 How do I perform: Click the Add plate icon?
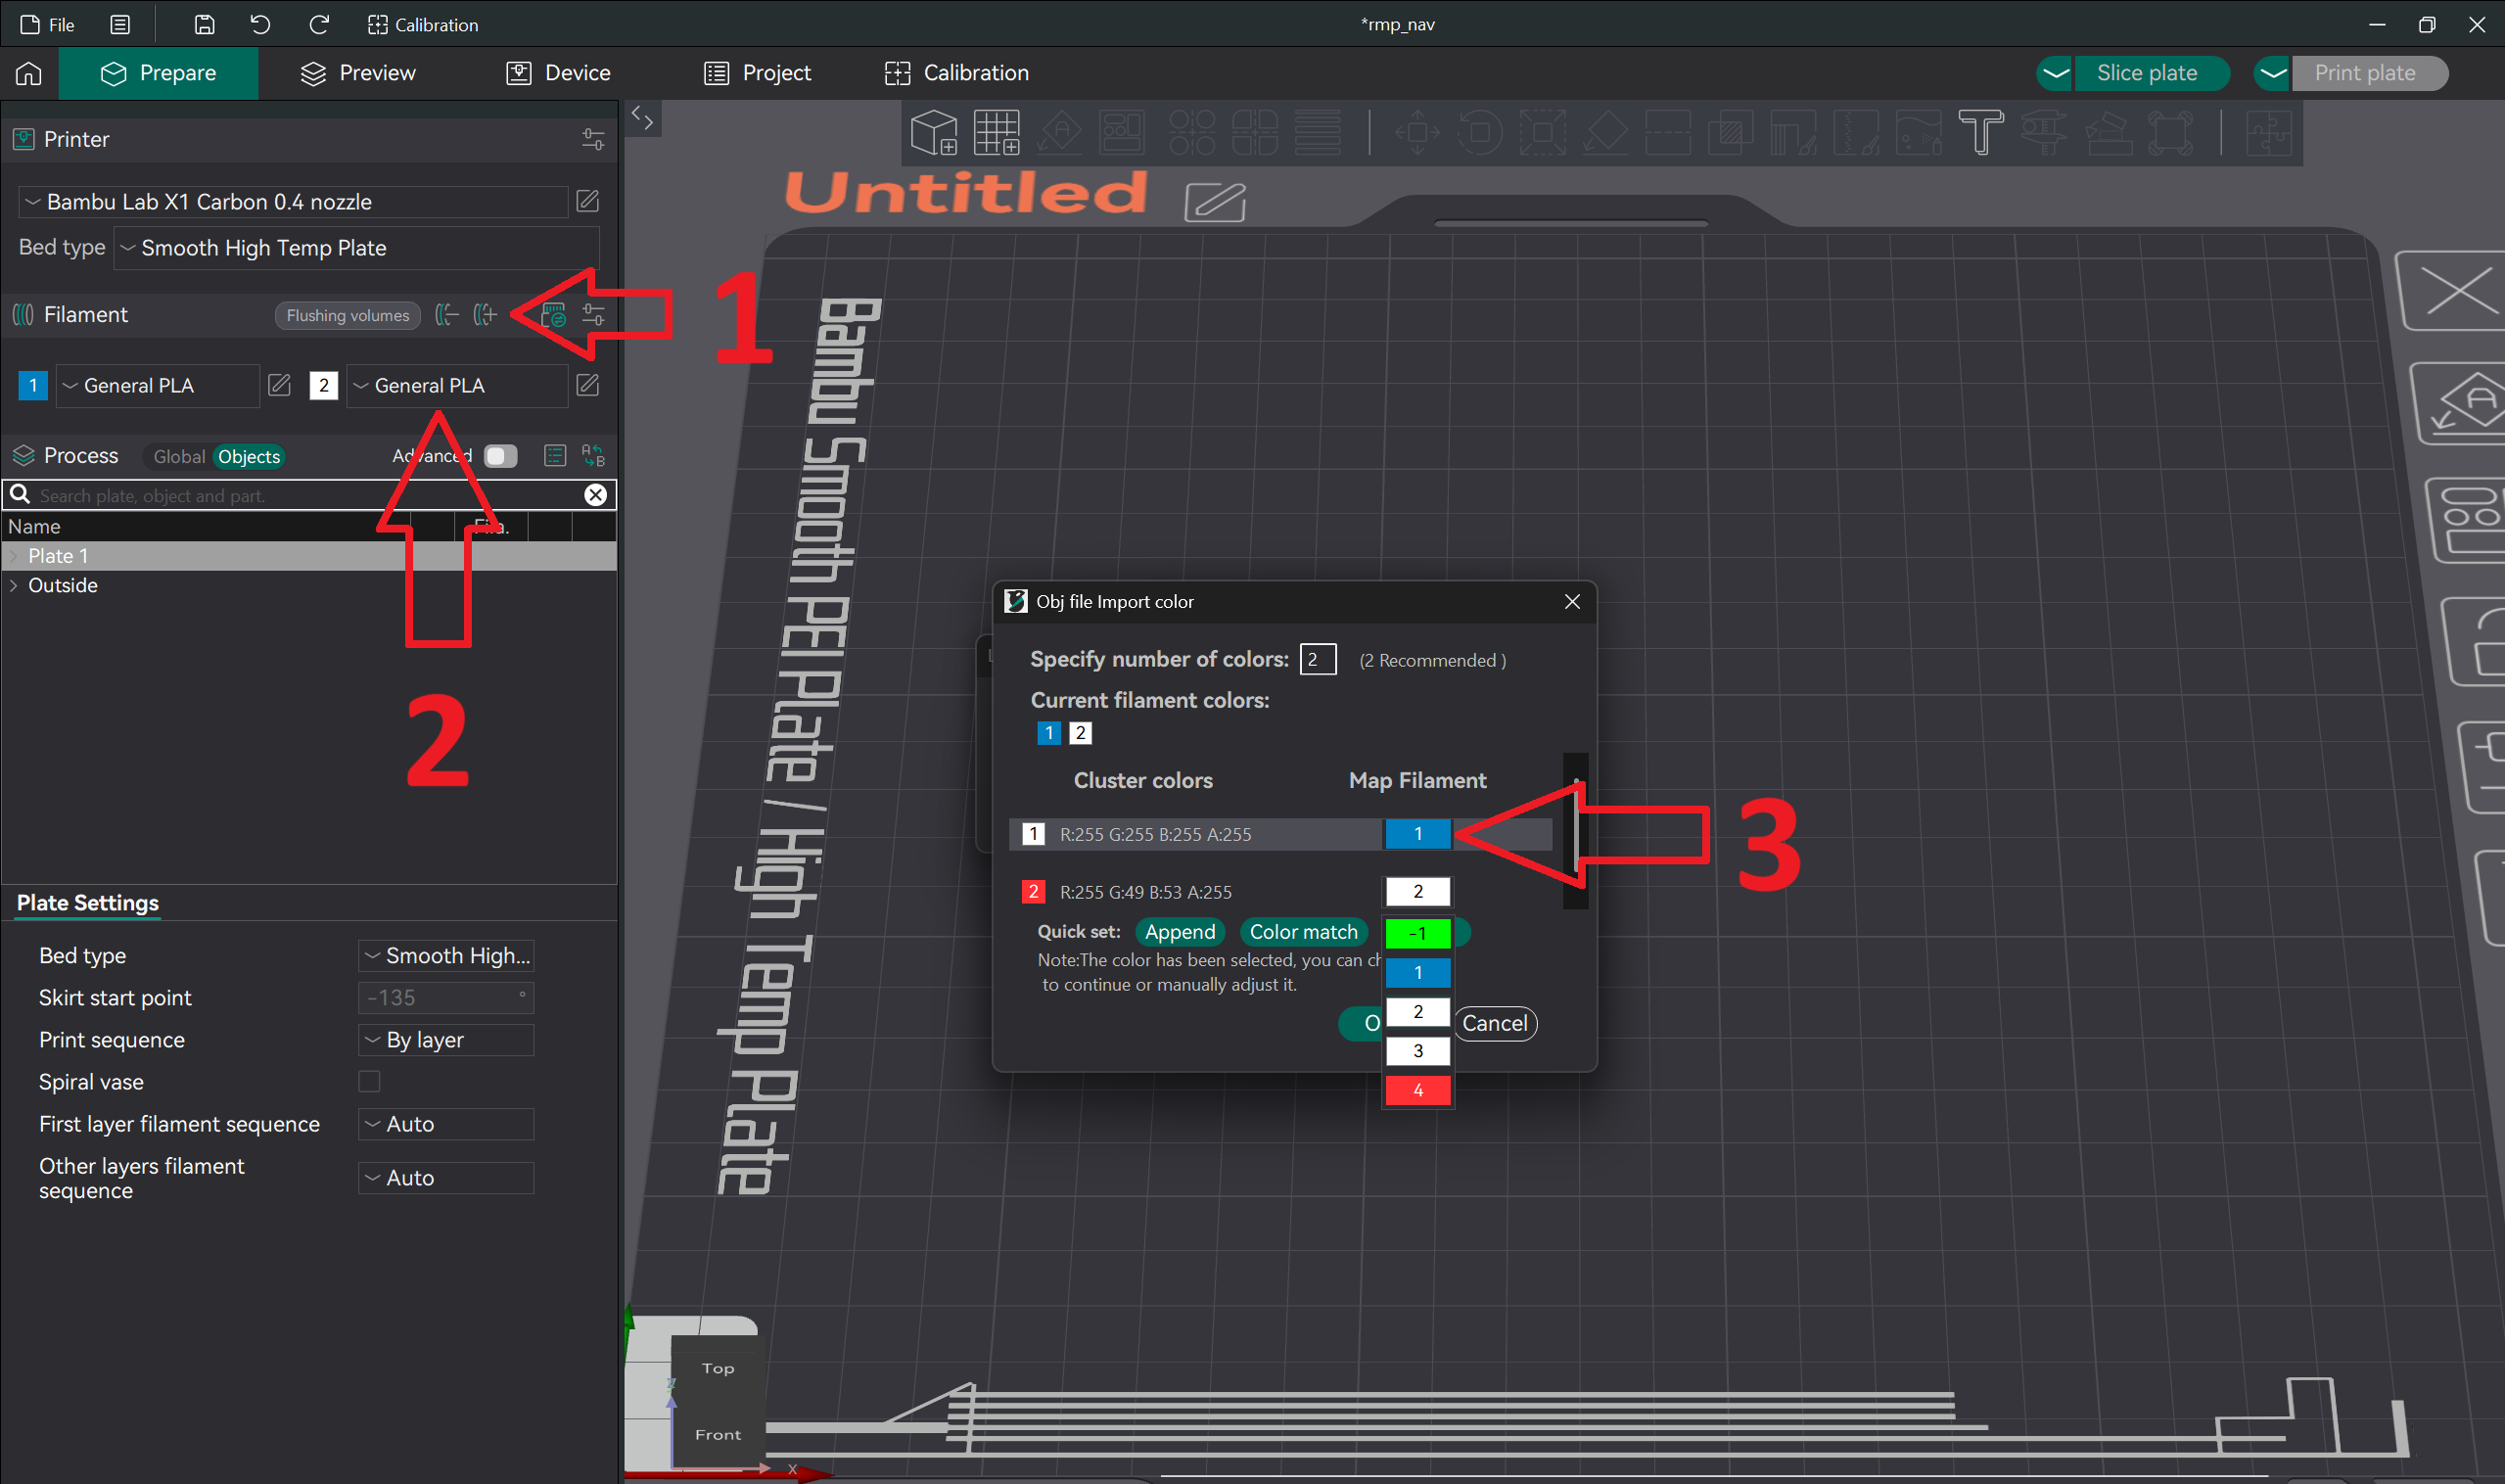(996, 132)
